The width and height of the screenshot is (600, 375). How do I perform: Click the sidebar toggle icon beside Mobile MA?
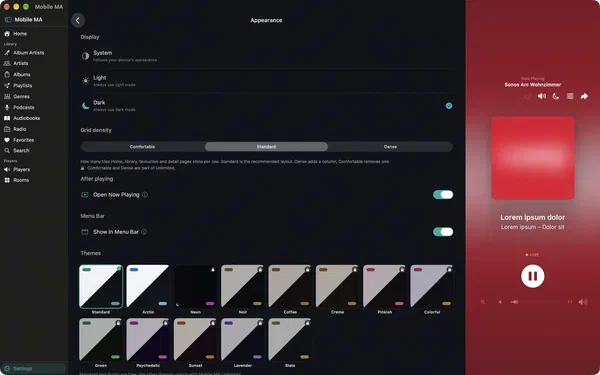pos(8,20)
